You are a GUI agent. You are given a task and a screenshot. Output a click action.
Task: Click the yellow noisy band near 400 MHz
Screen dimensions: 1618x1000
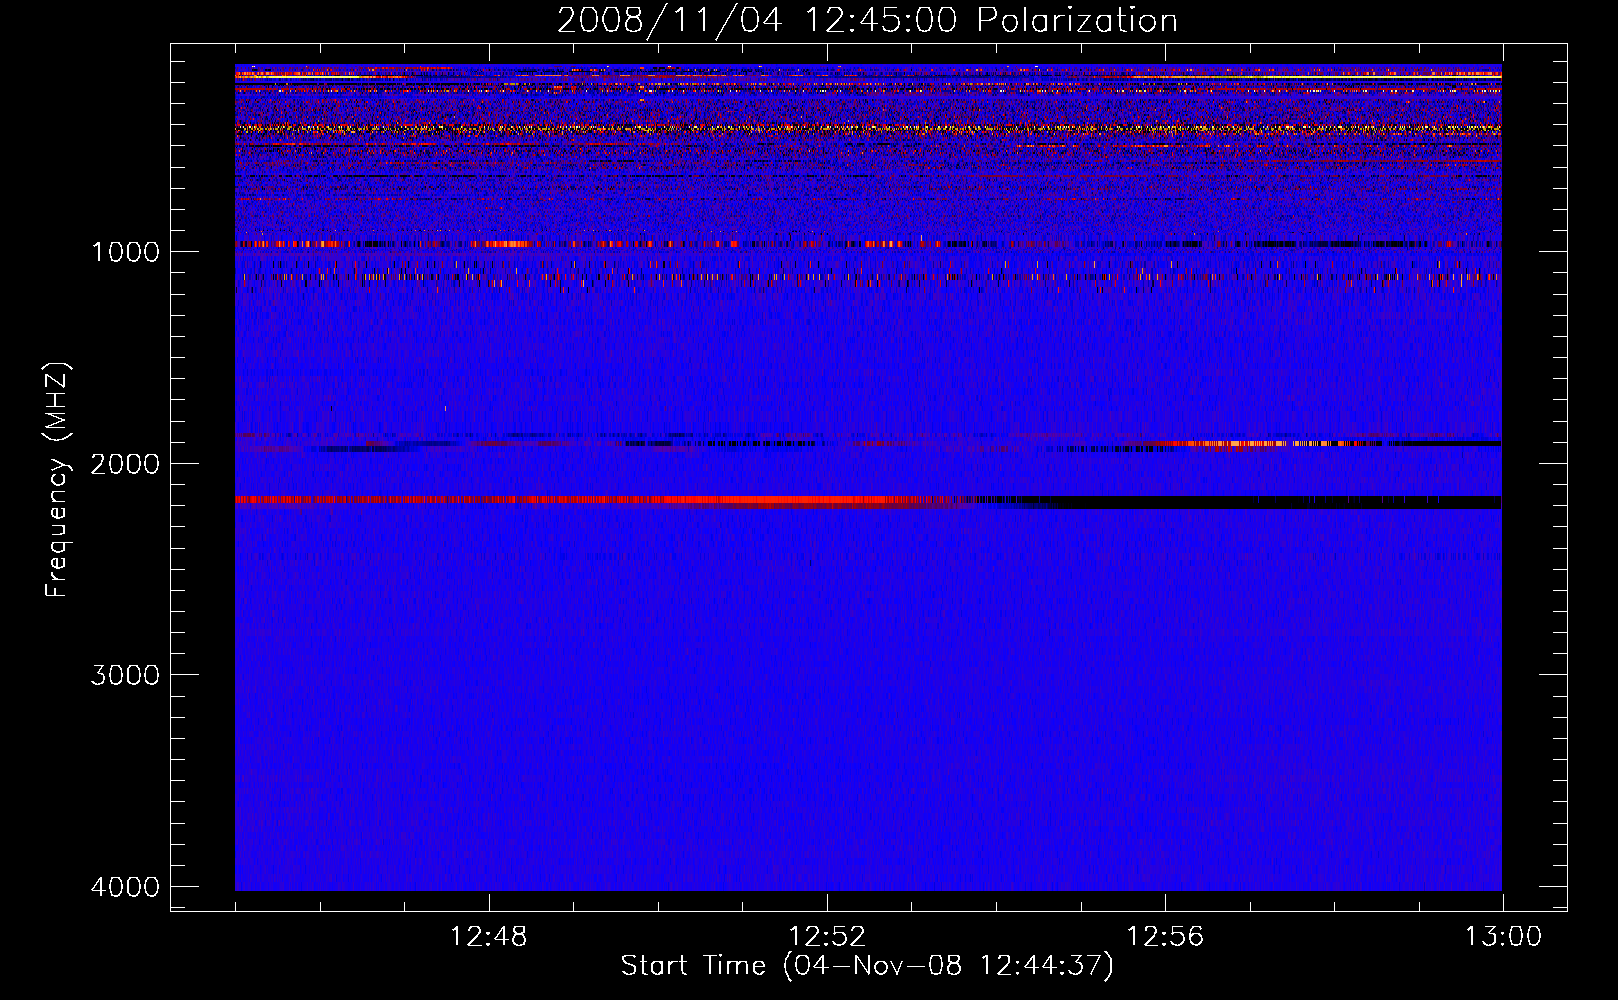tap(868, 129)
